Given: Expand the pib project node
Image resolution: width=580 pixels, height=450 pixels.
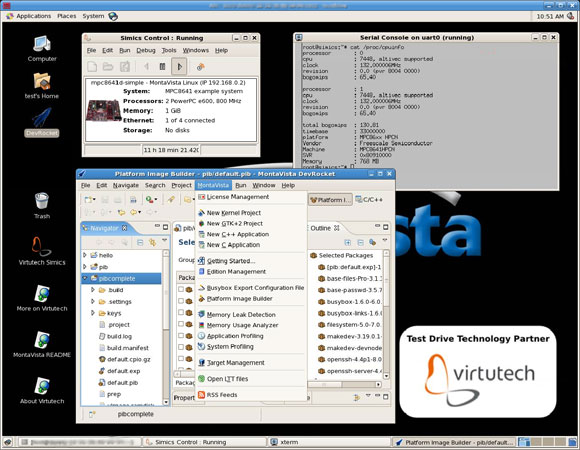Looking at the screenshot, I should point(85,267).
